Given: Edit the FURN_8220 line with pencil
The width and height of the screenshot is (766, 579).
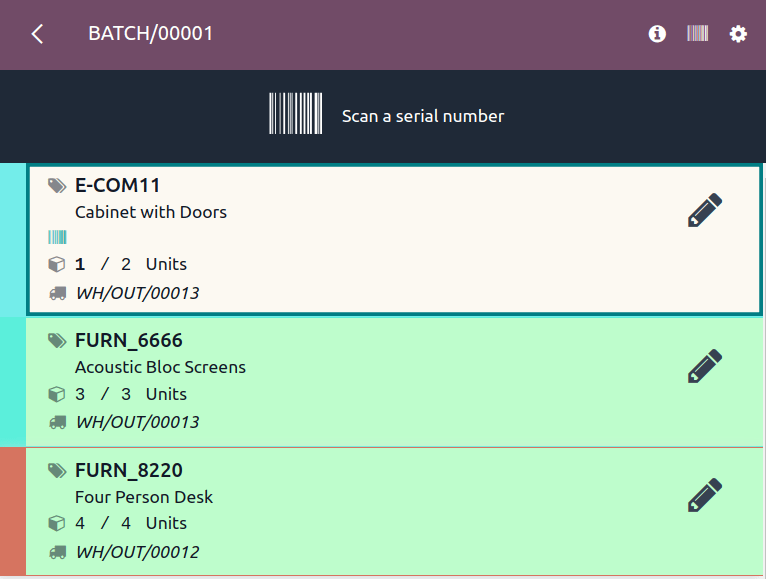Looking at the screenshot, I should coord(704,495).
